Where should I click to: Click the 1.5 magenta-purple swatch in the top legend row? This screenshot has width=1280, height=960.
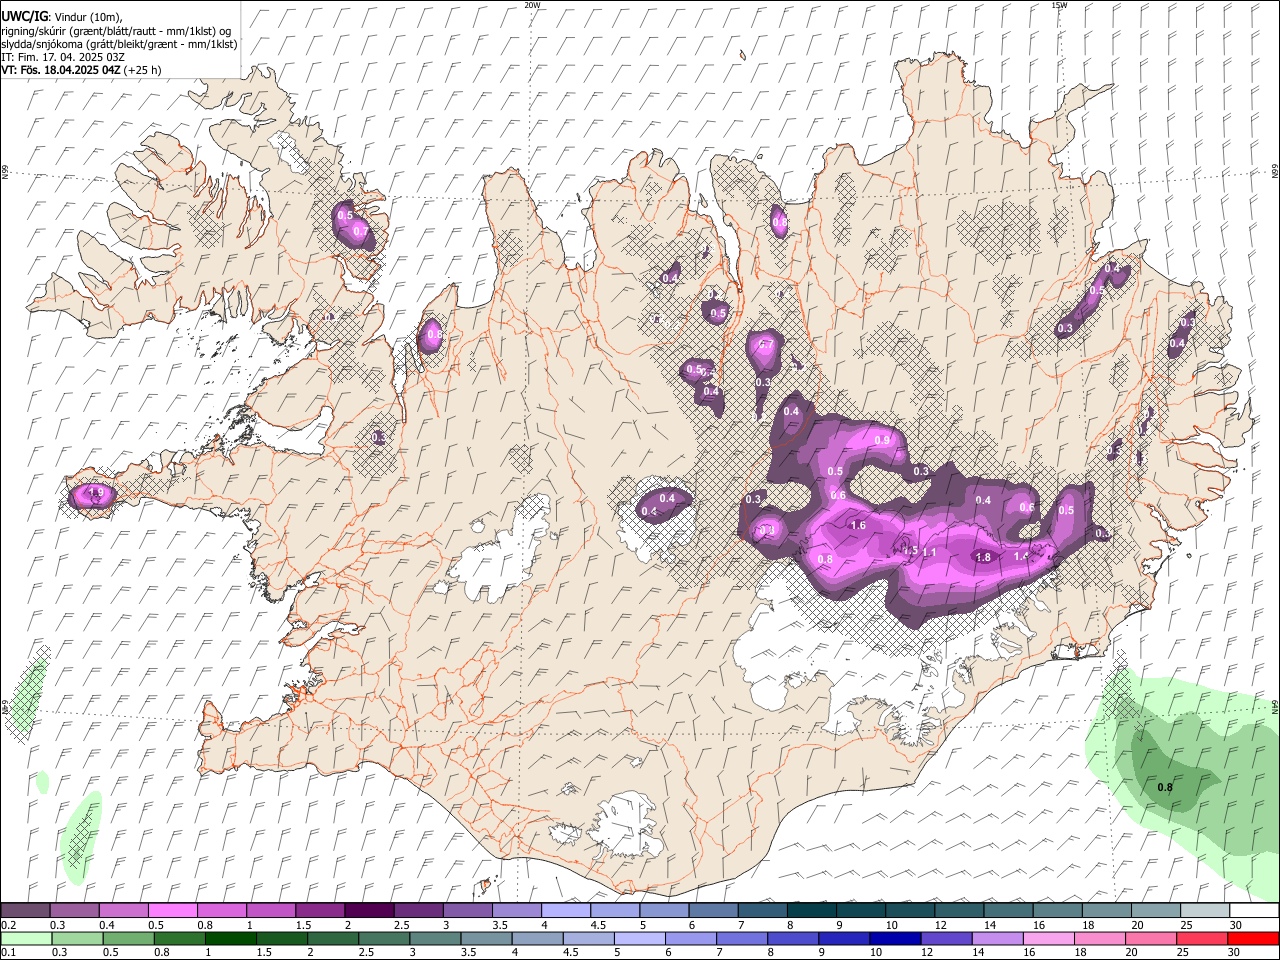click(x=319, y=911)
